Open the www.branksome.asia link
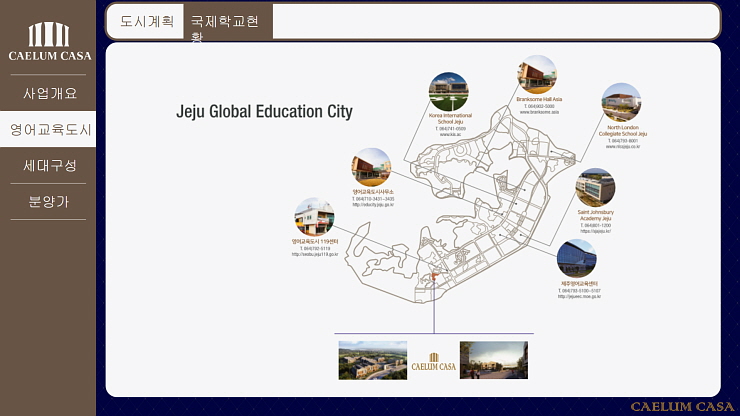The height and width of the screenshot is (416, 740). tap(539, 112)
